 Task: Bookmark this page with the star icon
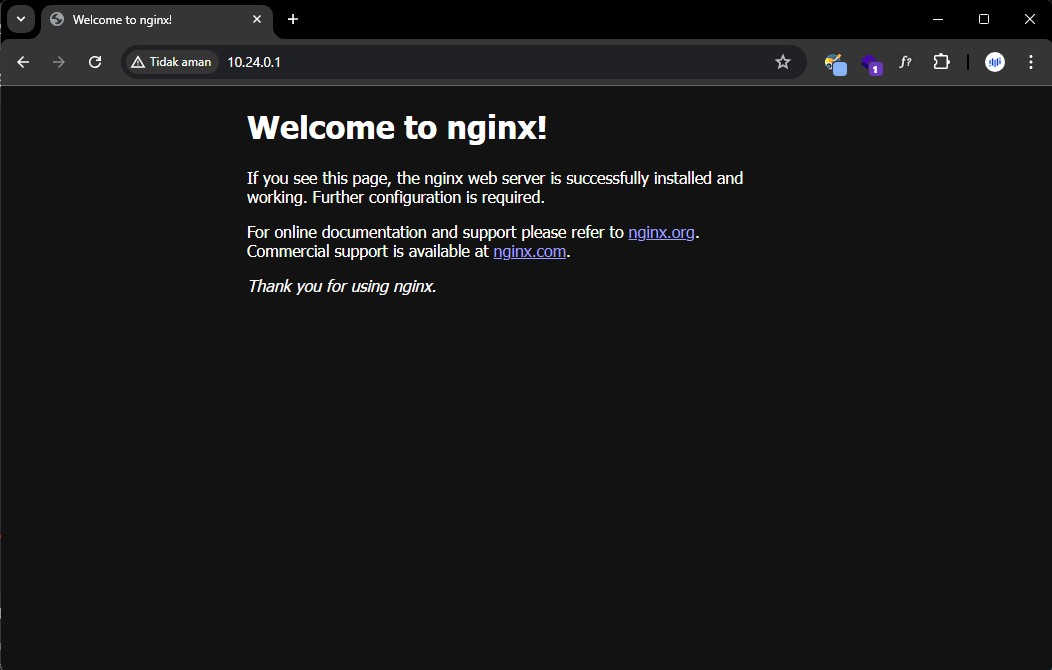(x=782, y=62)
